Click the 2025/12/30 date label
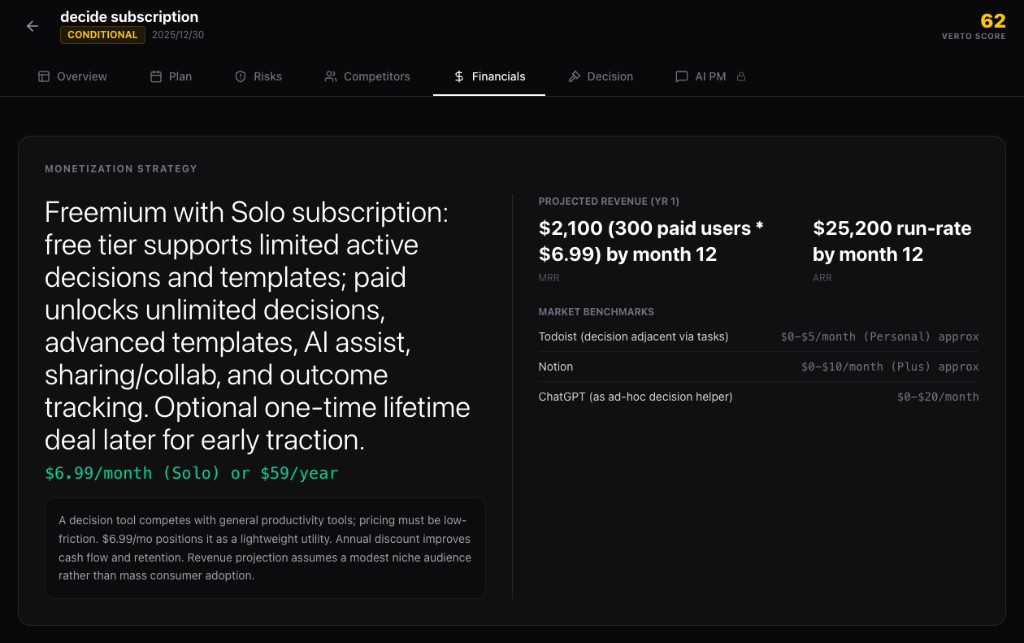This screenshot has width=1024, height=643. pos(177,35)
